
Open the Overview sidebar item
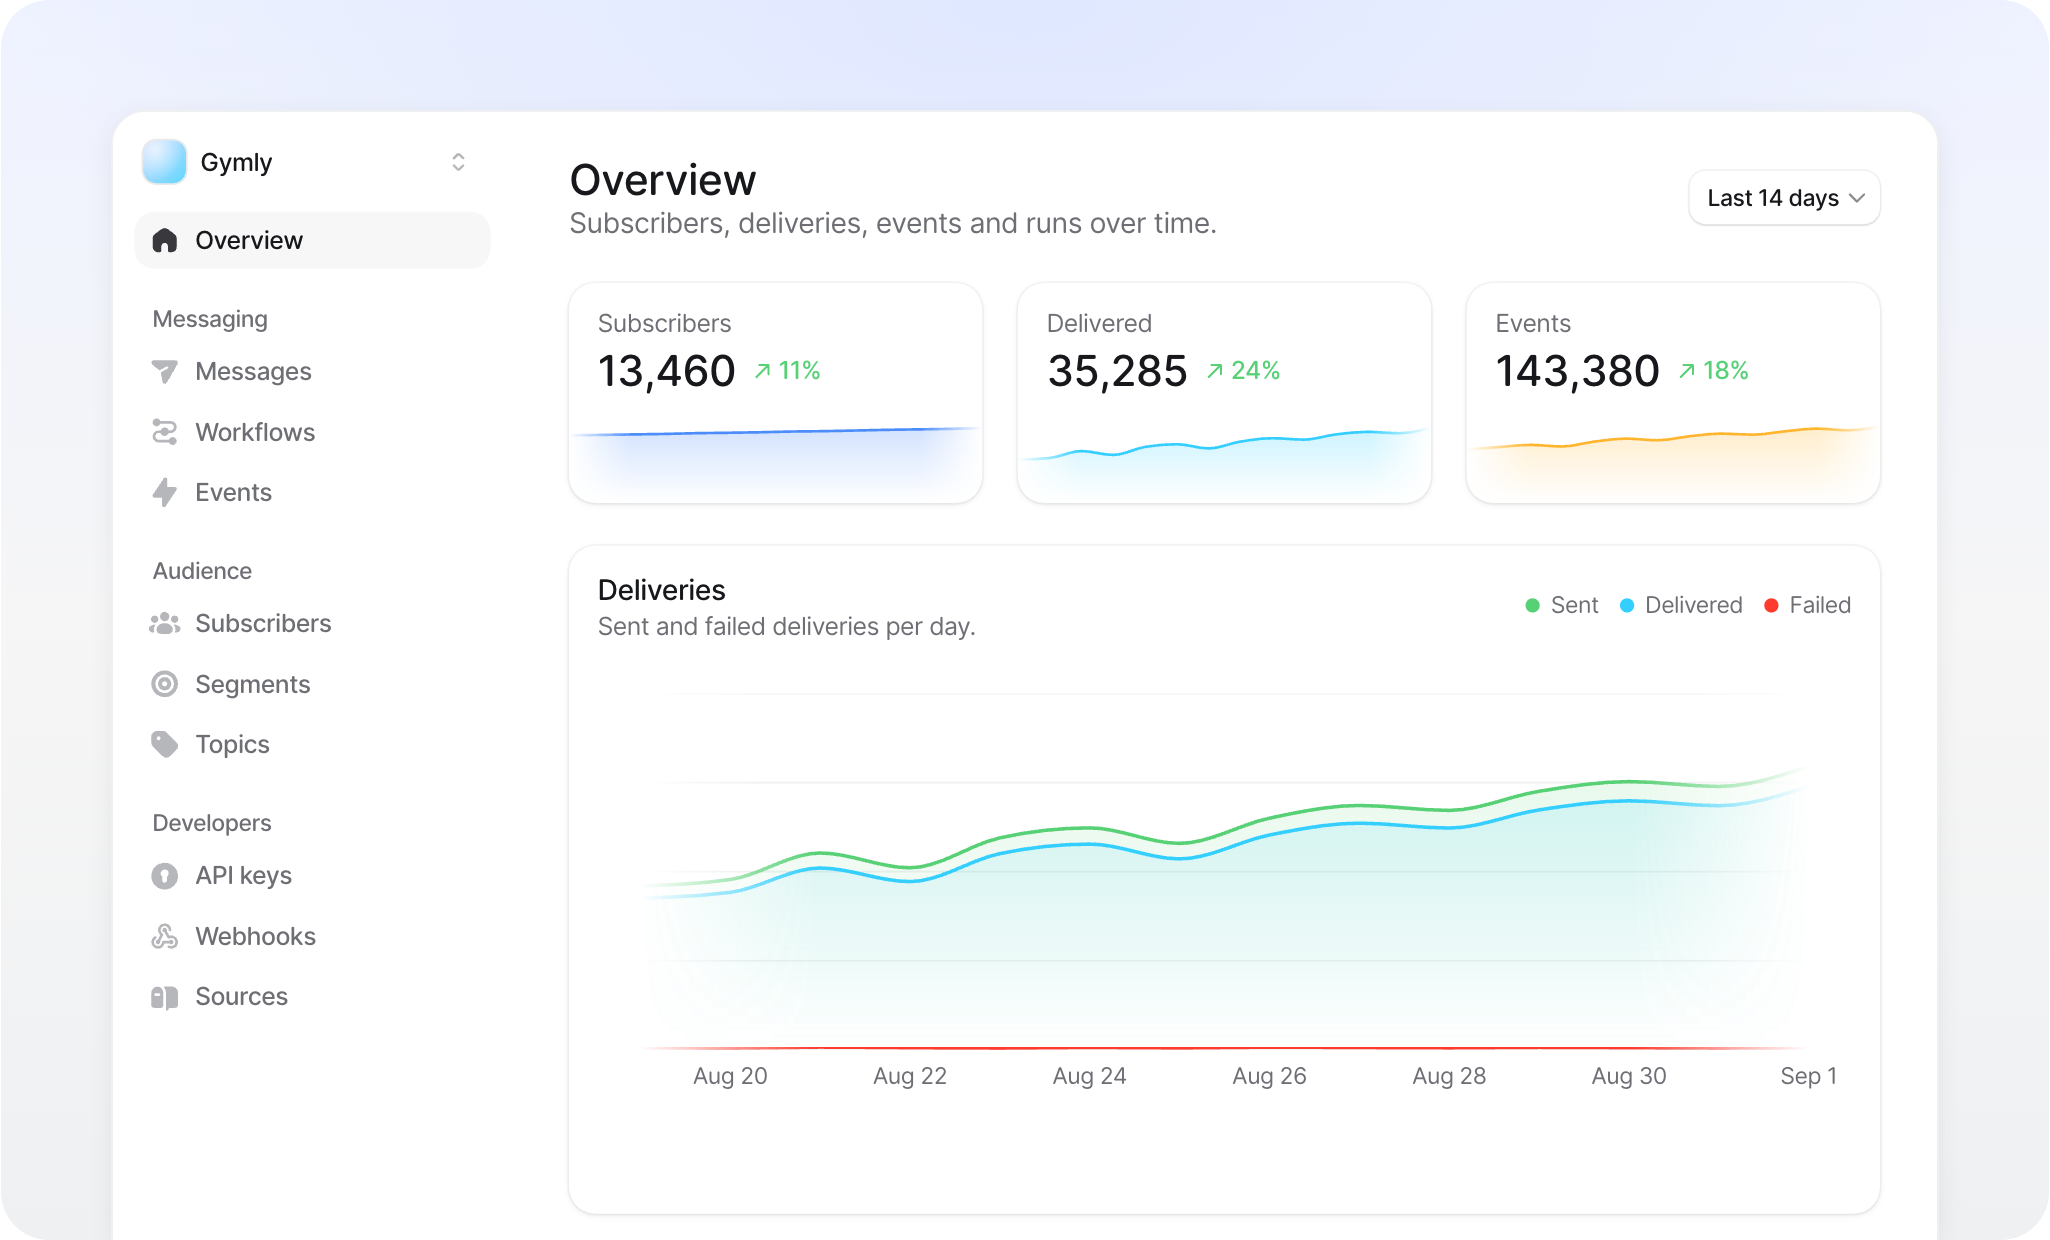click(x=312, y=240)
